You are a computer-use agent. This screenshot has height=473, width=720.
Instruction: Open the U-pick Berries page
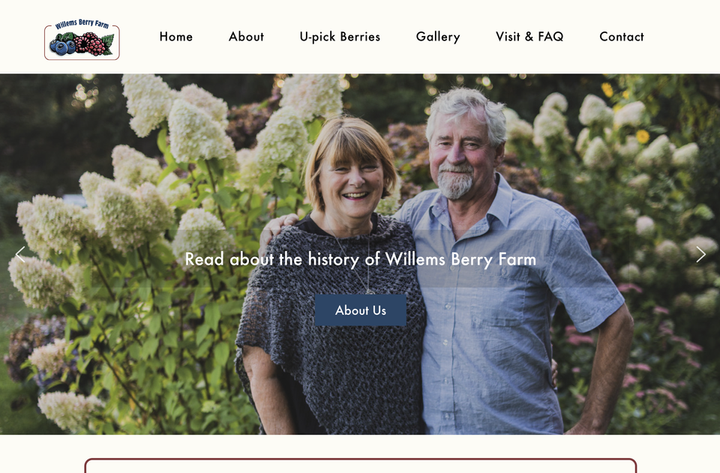[x=340, y=37]
